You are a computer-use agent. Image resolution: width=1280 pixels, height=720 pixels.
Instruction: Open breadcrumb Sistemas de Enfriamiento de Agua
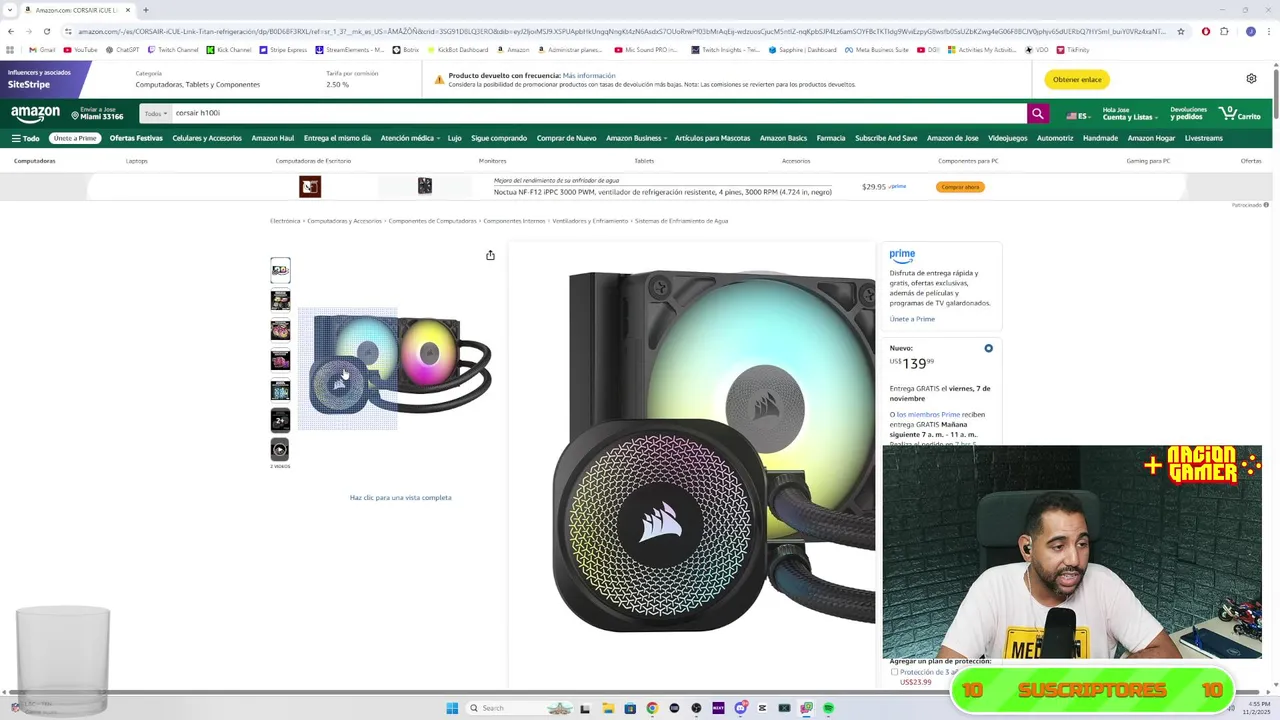(681, 221)
